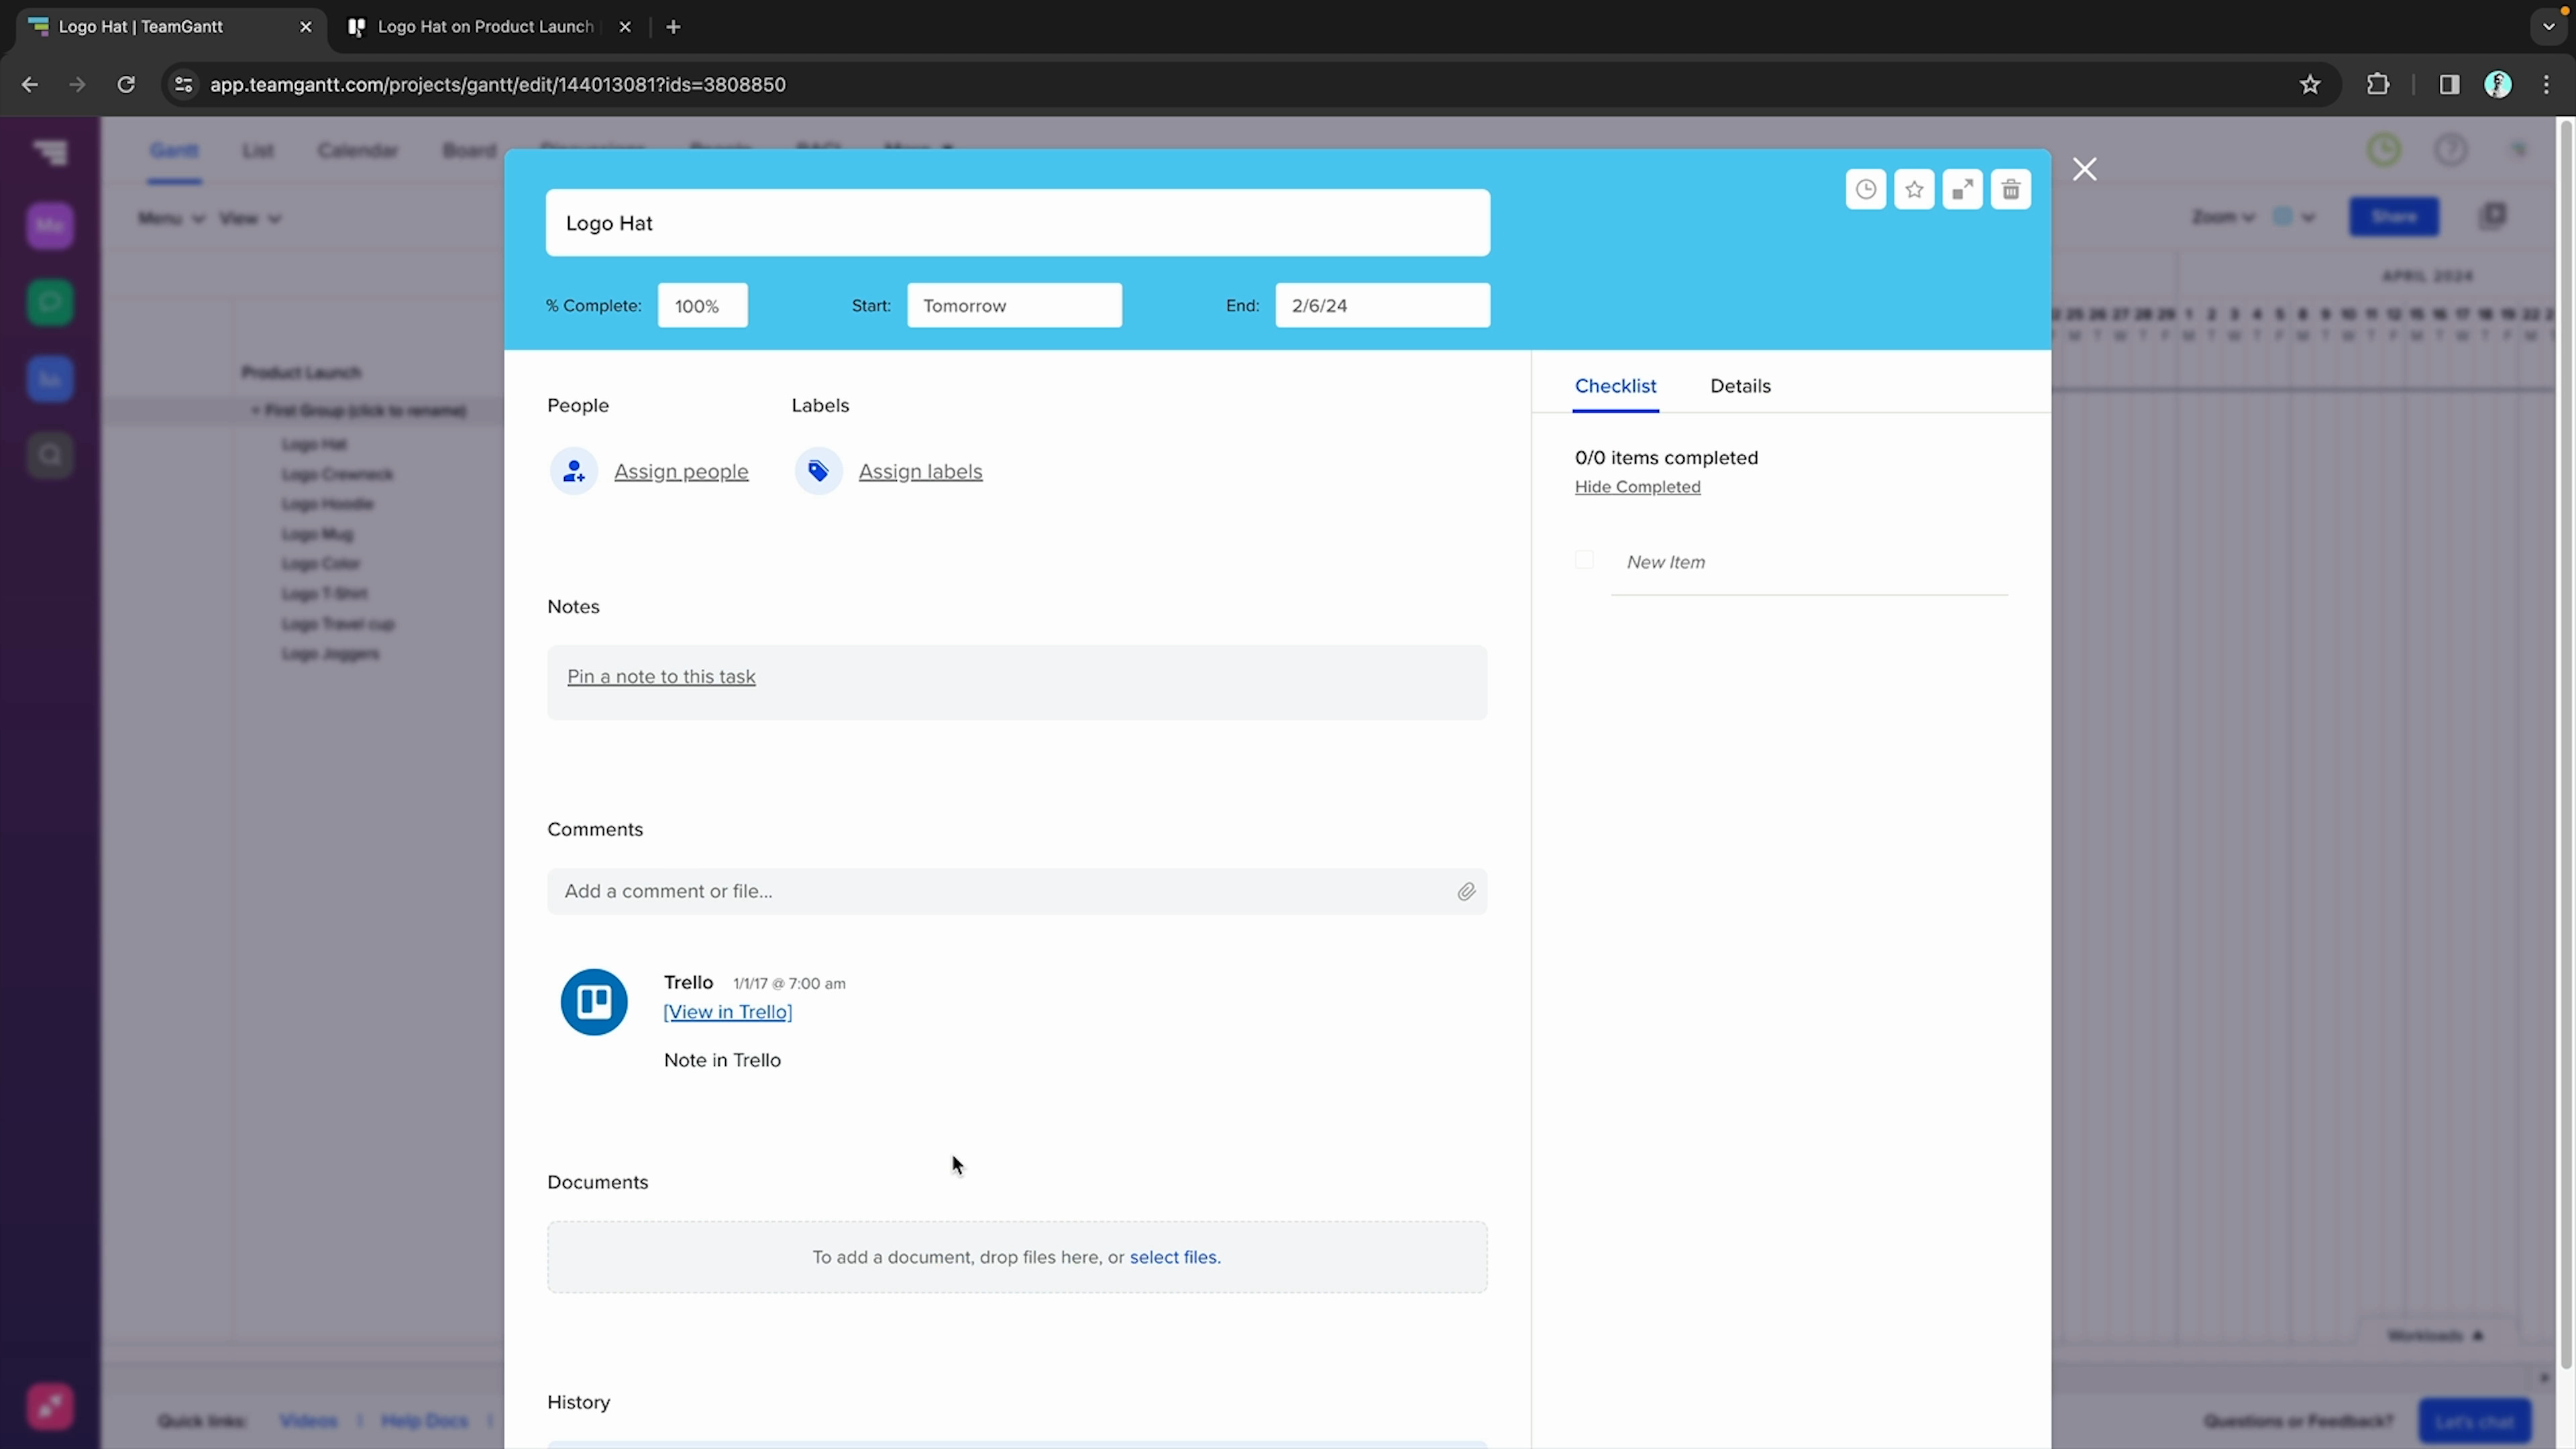
Task: Open the View in Trello link
Action: coord(727,1012)
